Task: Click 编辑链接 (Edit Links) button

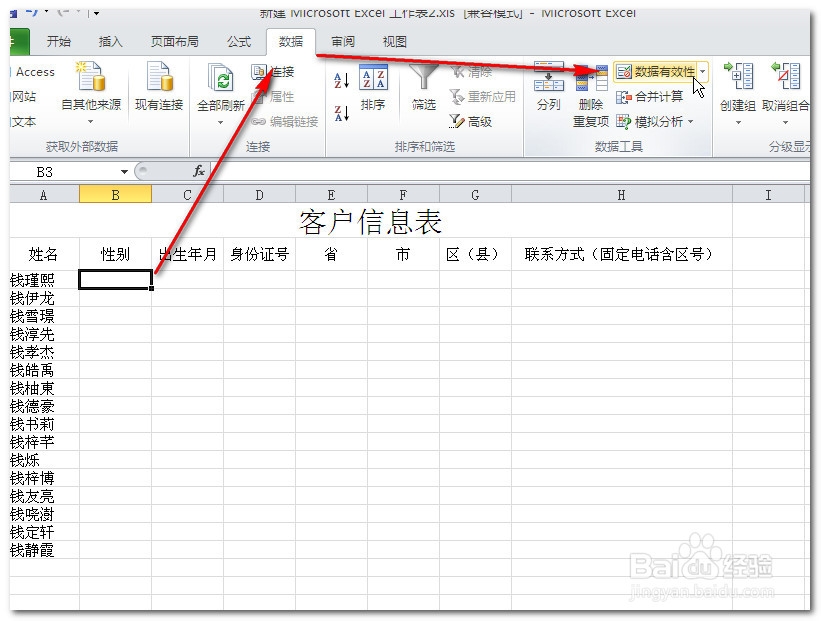Action: [x=285, y=121]
